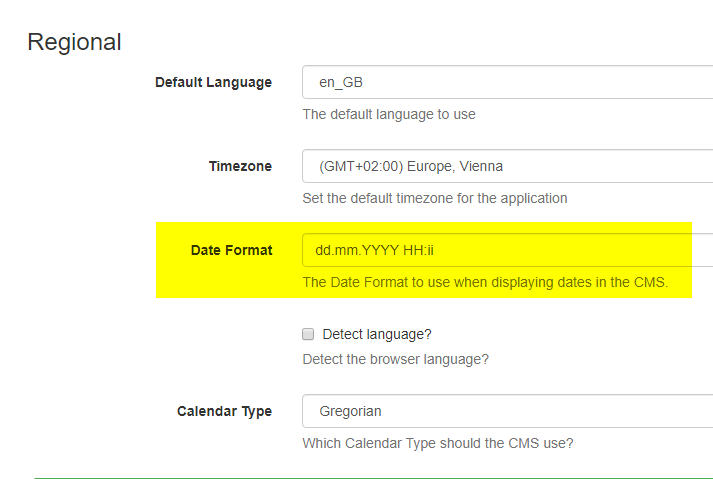713x479 pixels.
Task: Click the 'Default Language' label
Action: (213, 82)
